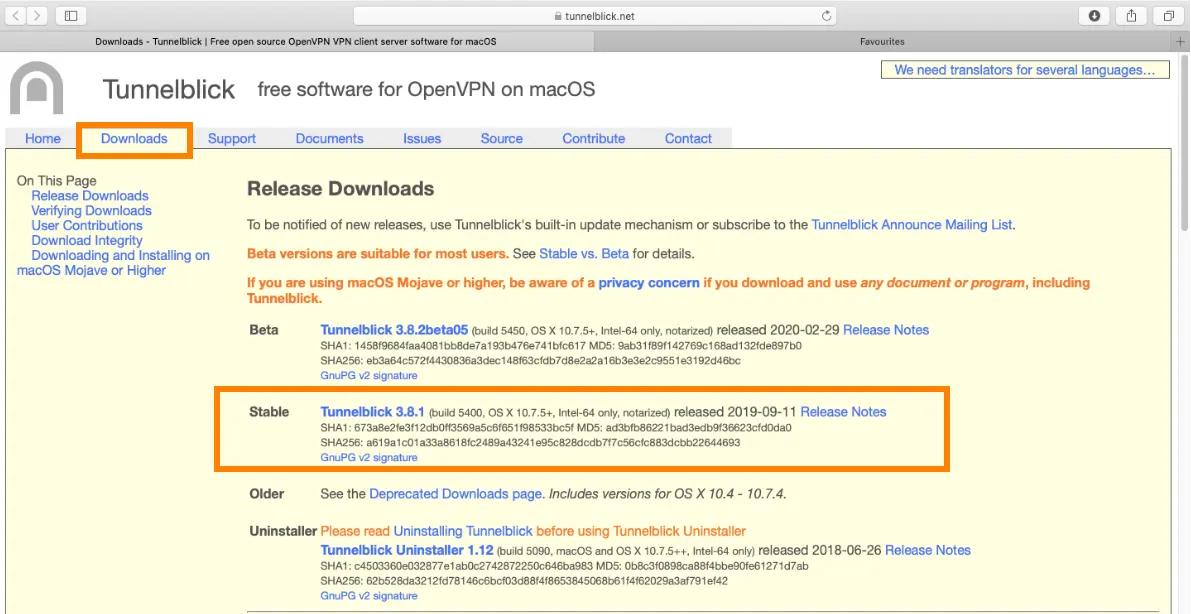Viewport: 1191px width, 614px height.
Task: Open Release Notes for the Beta release
Action: click(x=886, y=330)
